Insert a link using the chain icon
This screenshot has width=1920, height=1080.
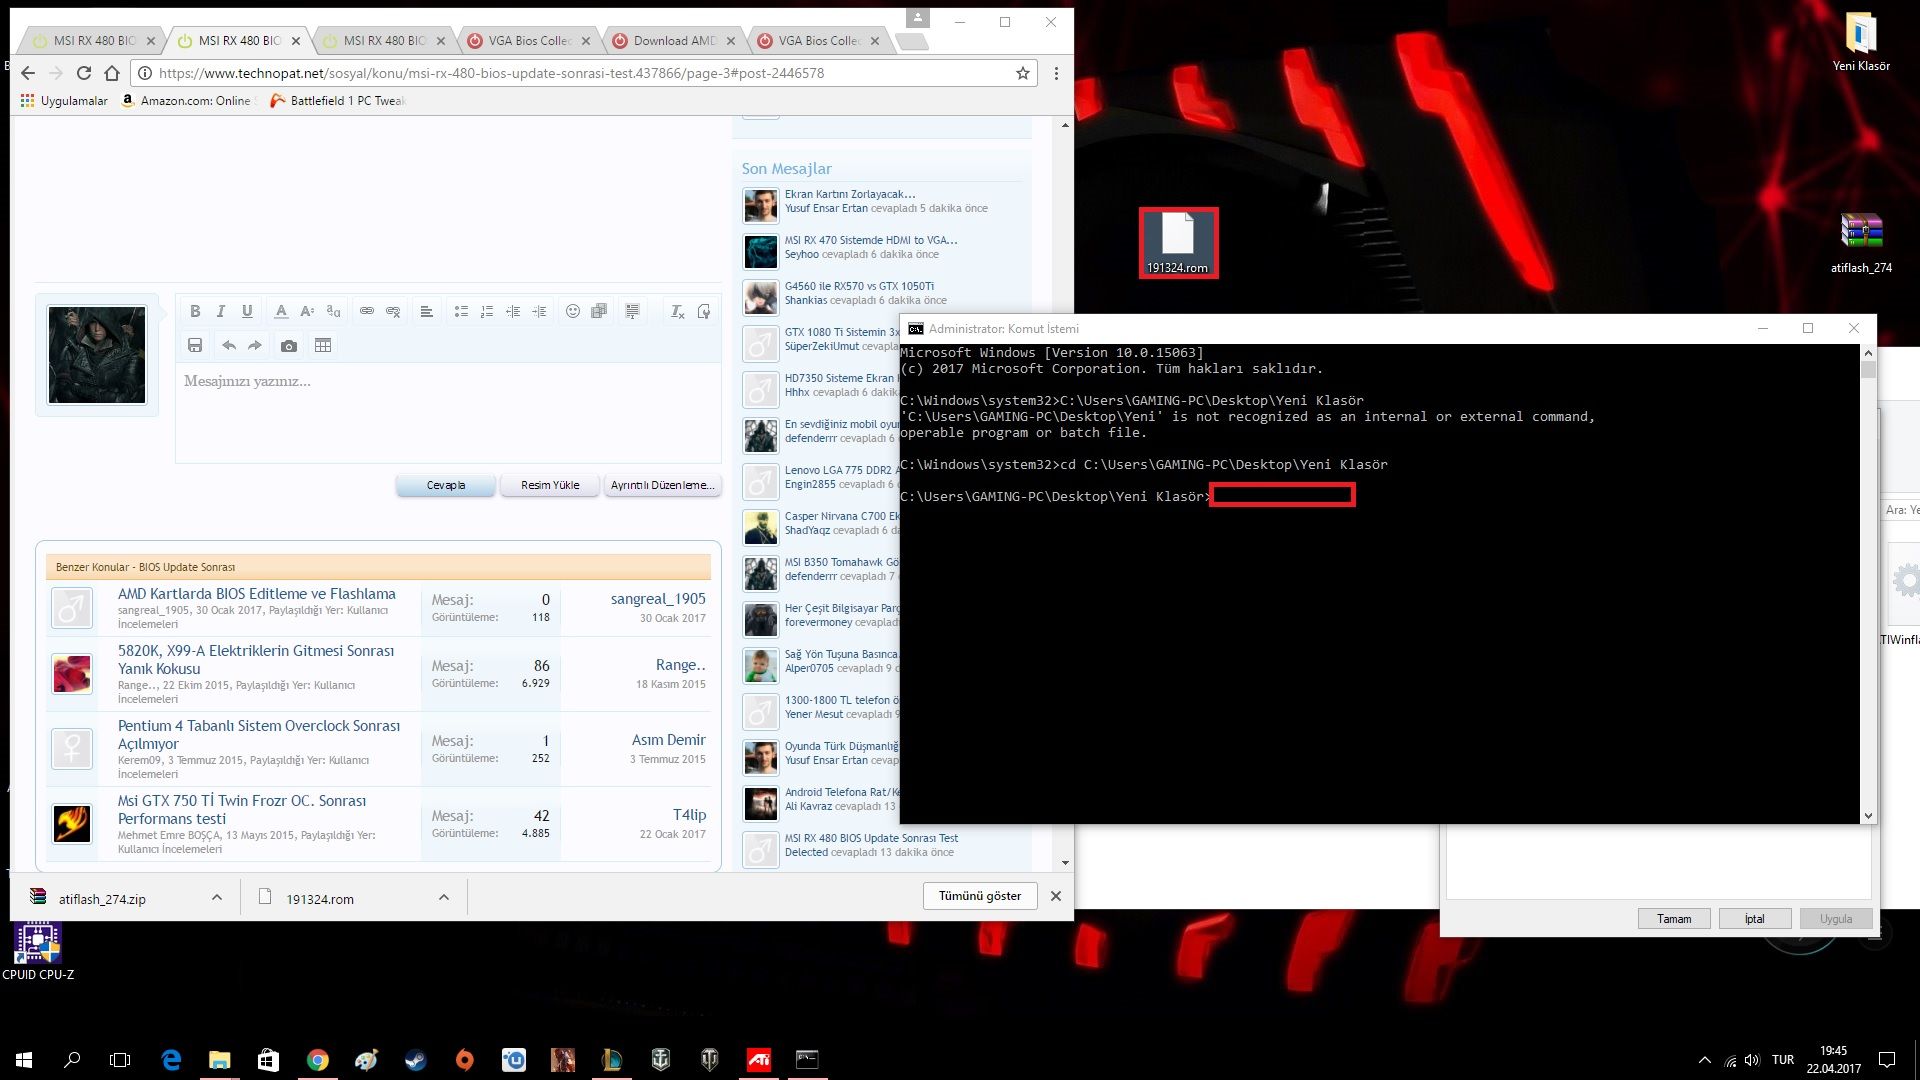click(367, 311)
